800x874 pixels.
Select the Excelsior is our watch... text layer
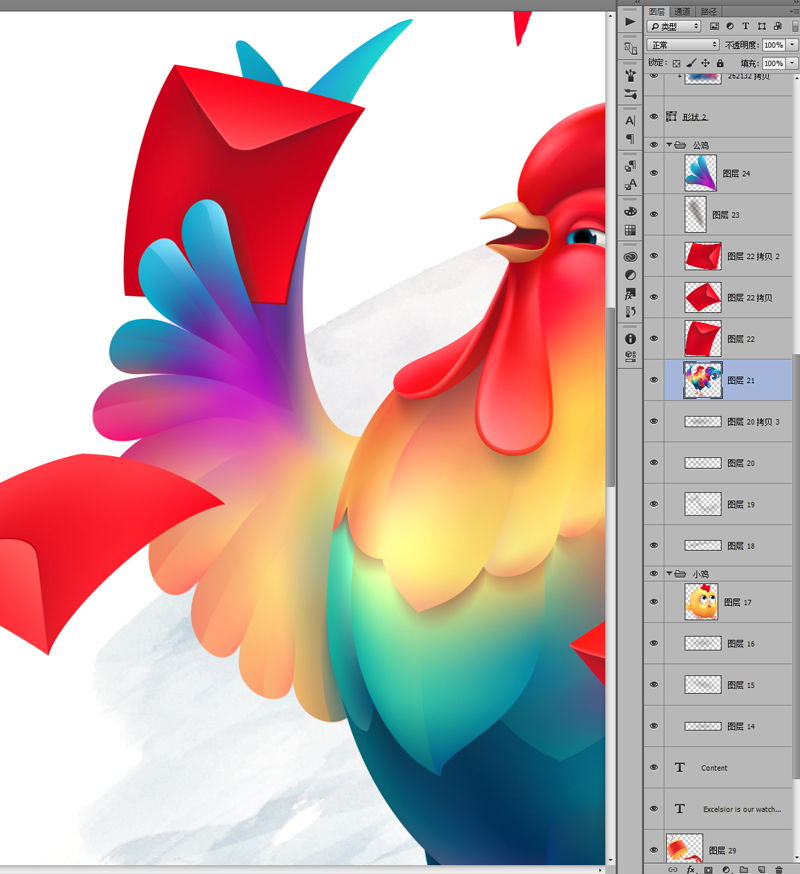pos(728,809)
